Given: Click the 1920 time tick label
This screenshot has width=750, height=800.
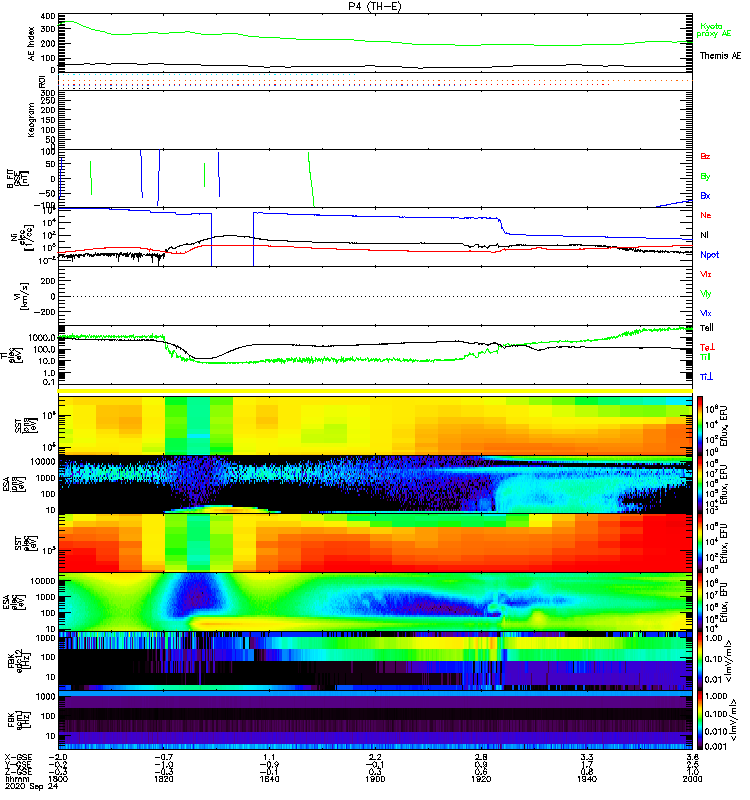Looking at the screenshot, I should [x=481, y=779].
